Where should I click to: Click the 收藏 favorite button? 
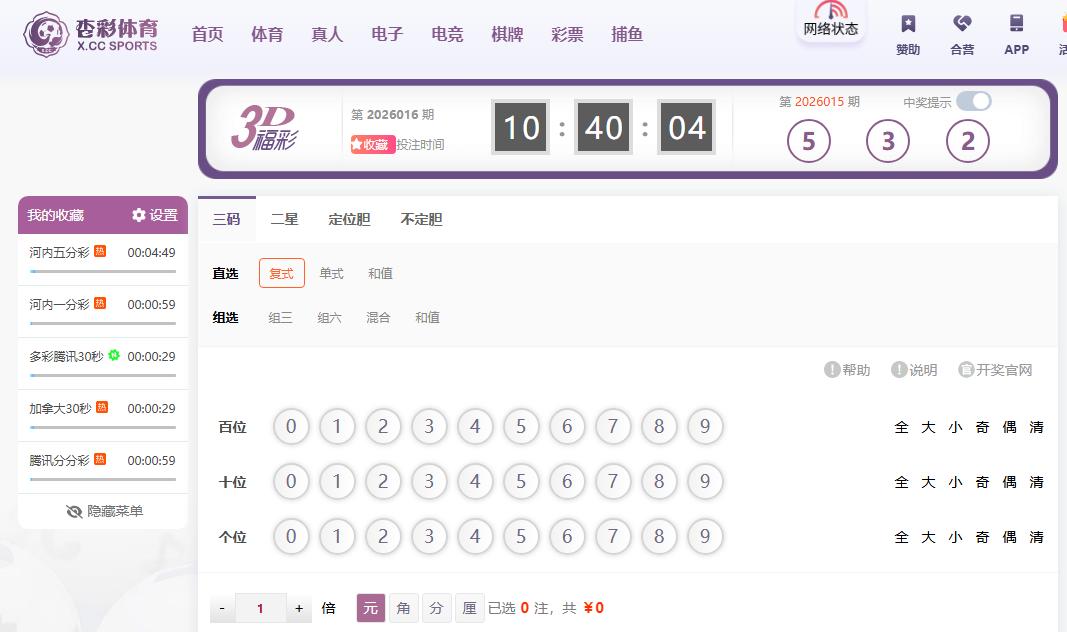point(372,144)
